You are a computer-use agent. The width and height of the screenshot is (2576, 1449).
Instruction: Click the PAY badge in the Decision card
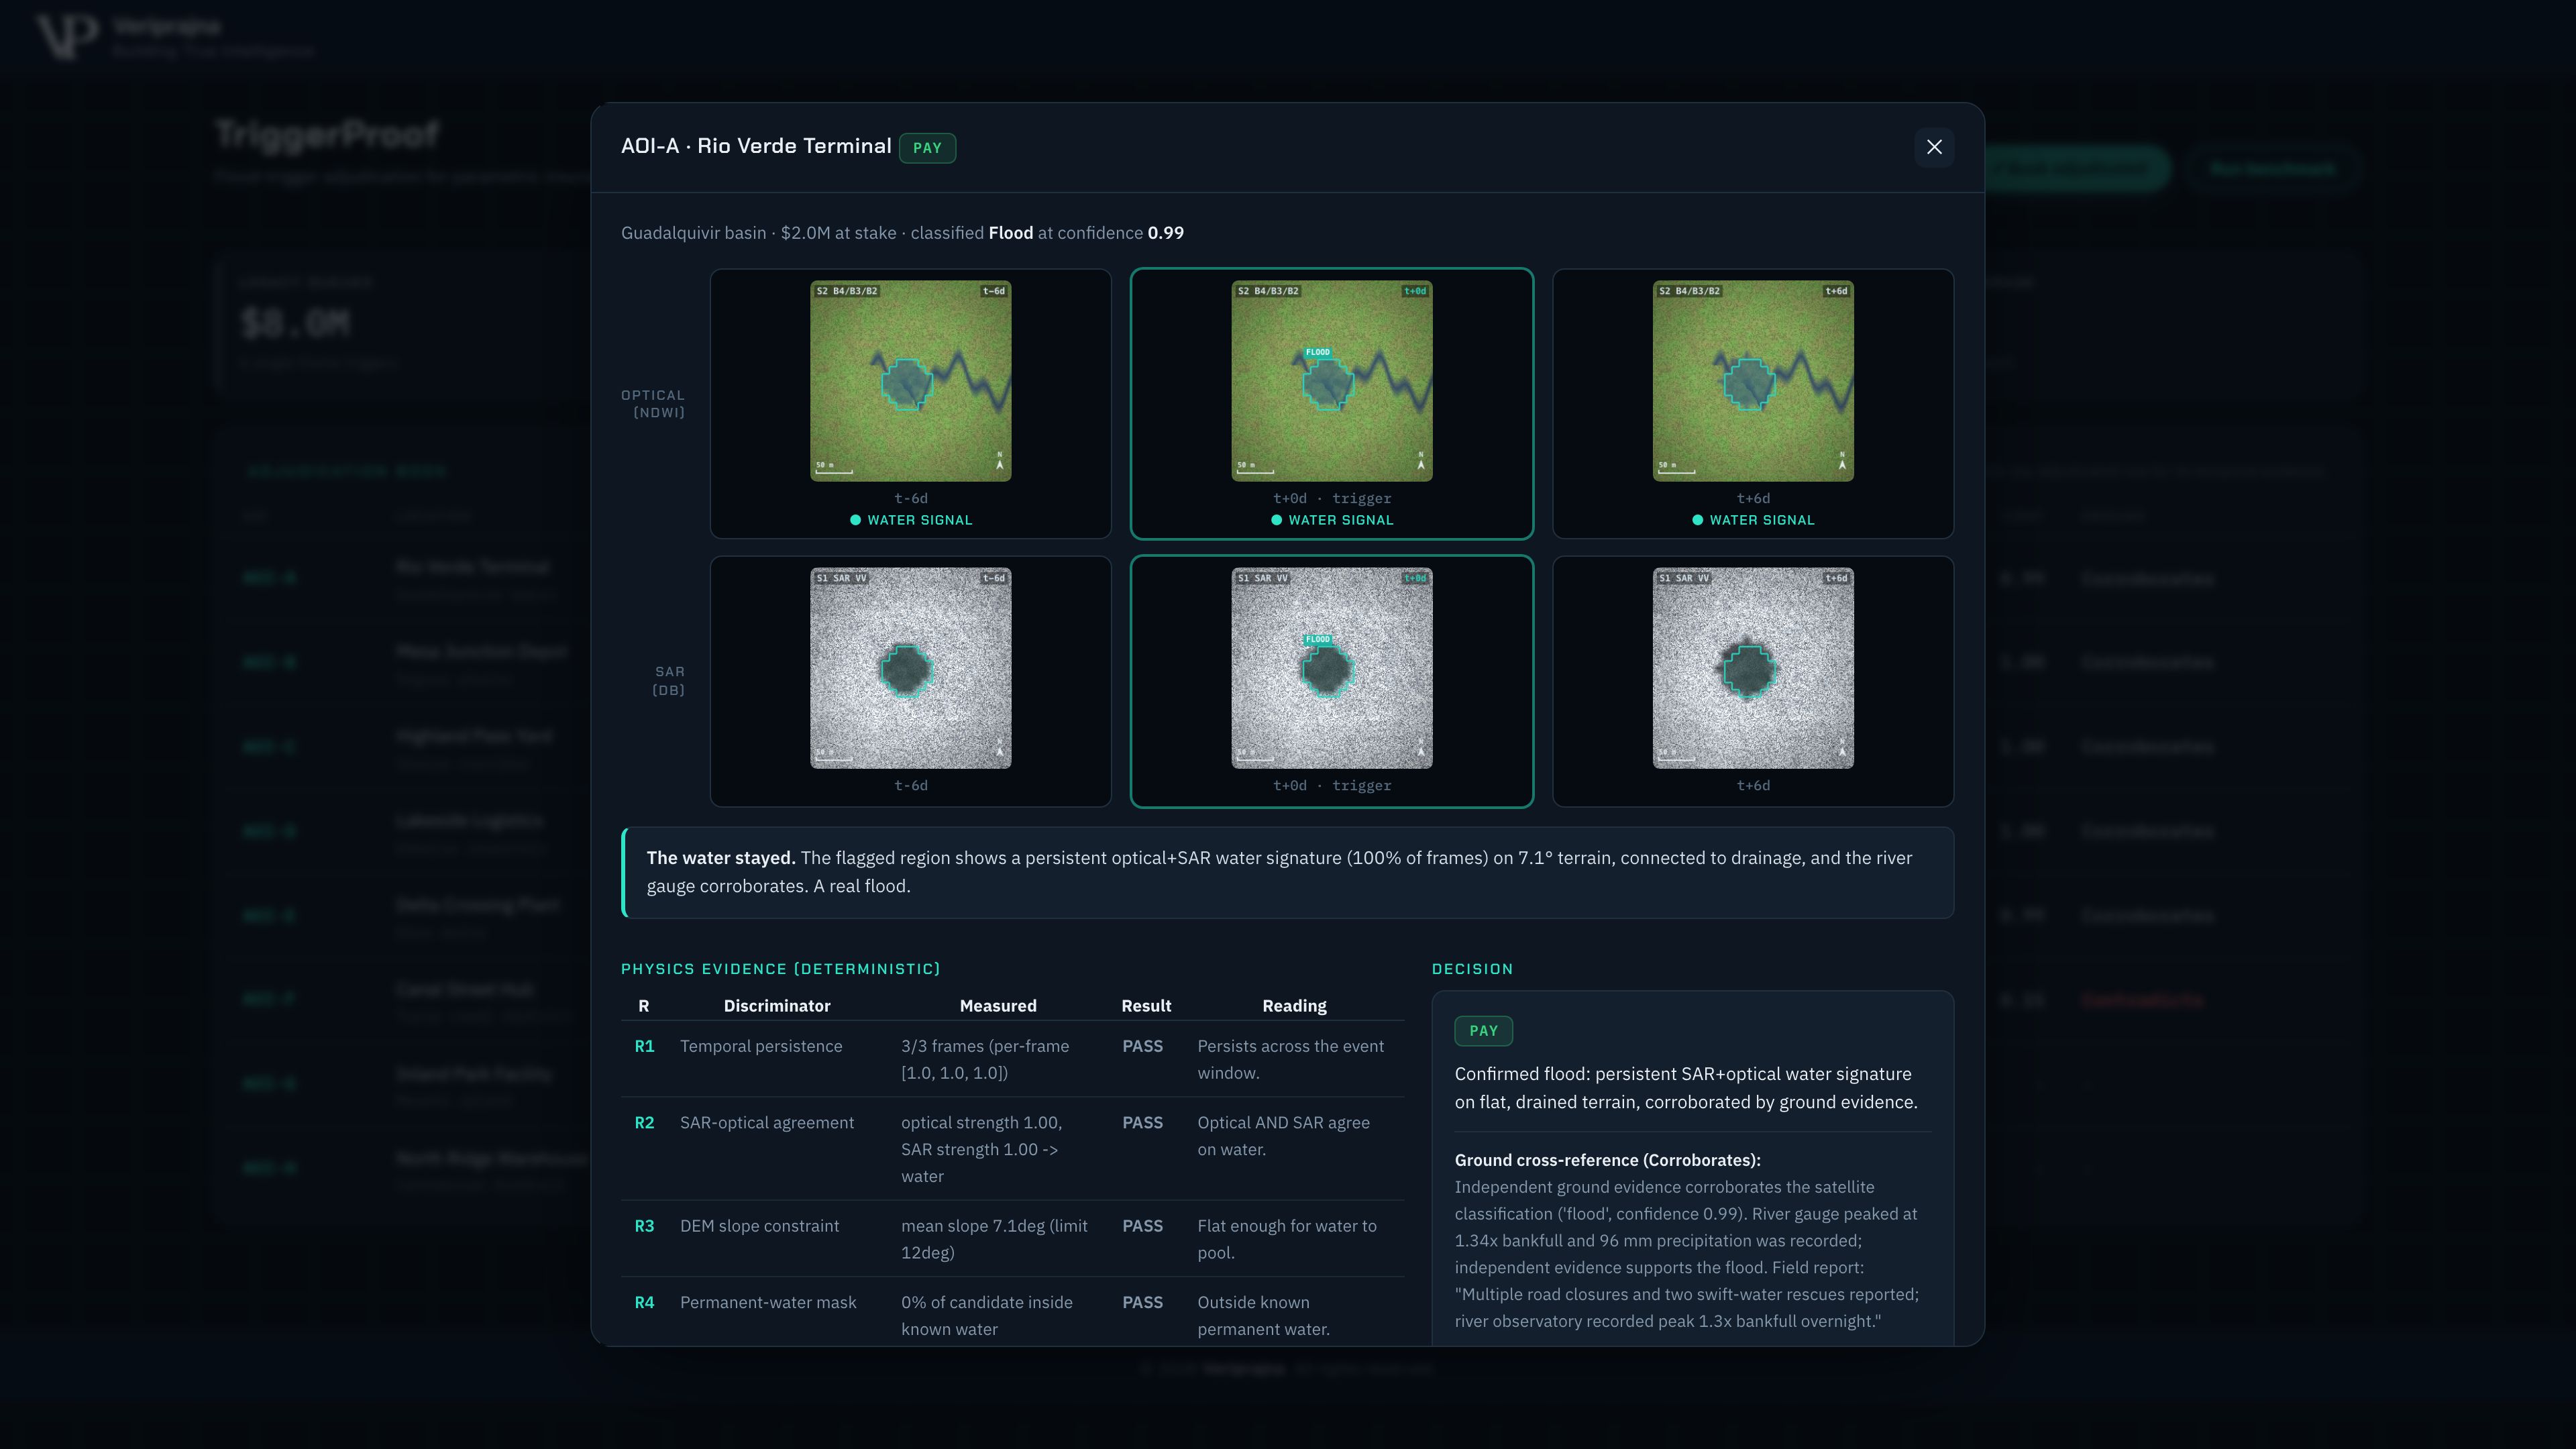(1483, 1031)
